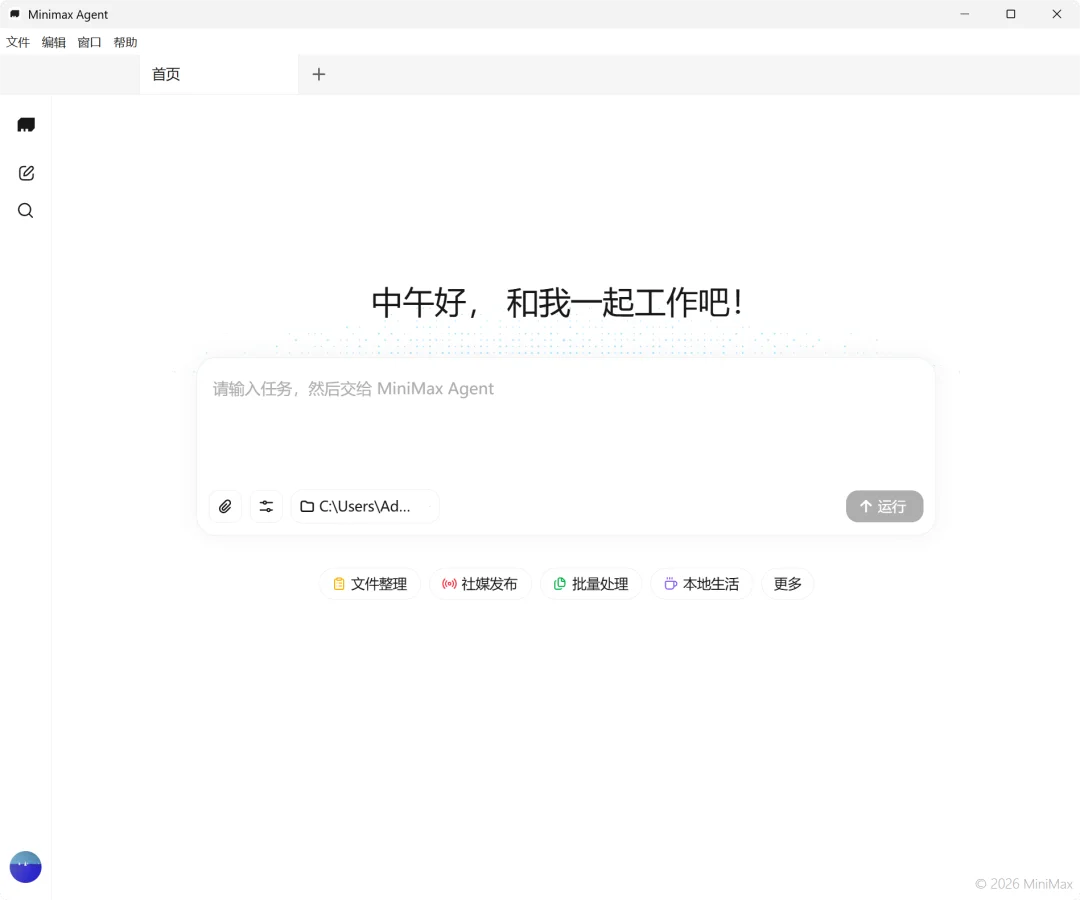Click the 文件整理 suggestion chip icon

(339, 583)
